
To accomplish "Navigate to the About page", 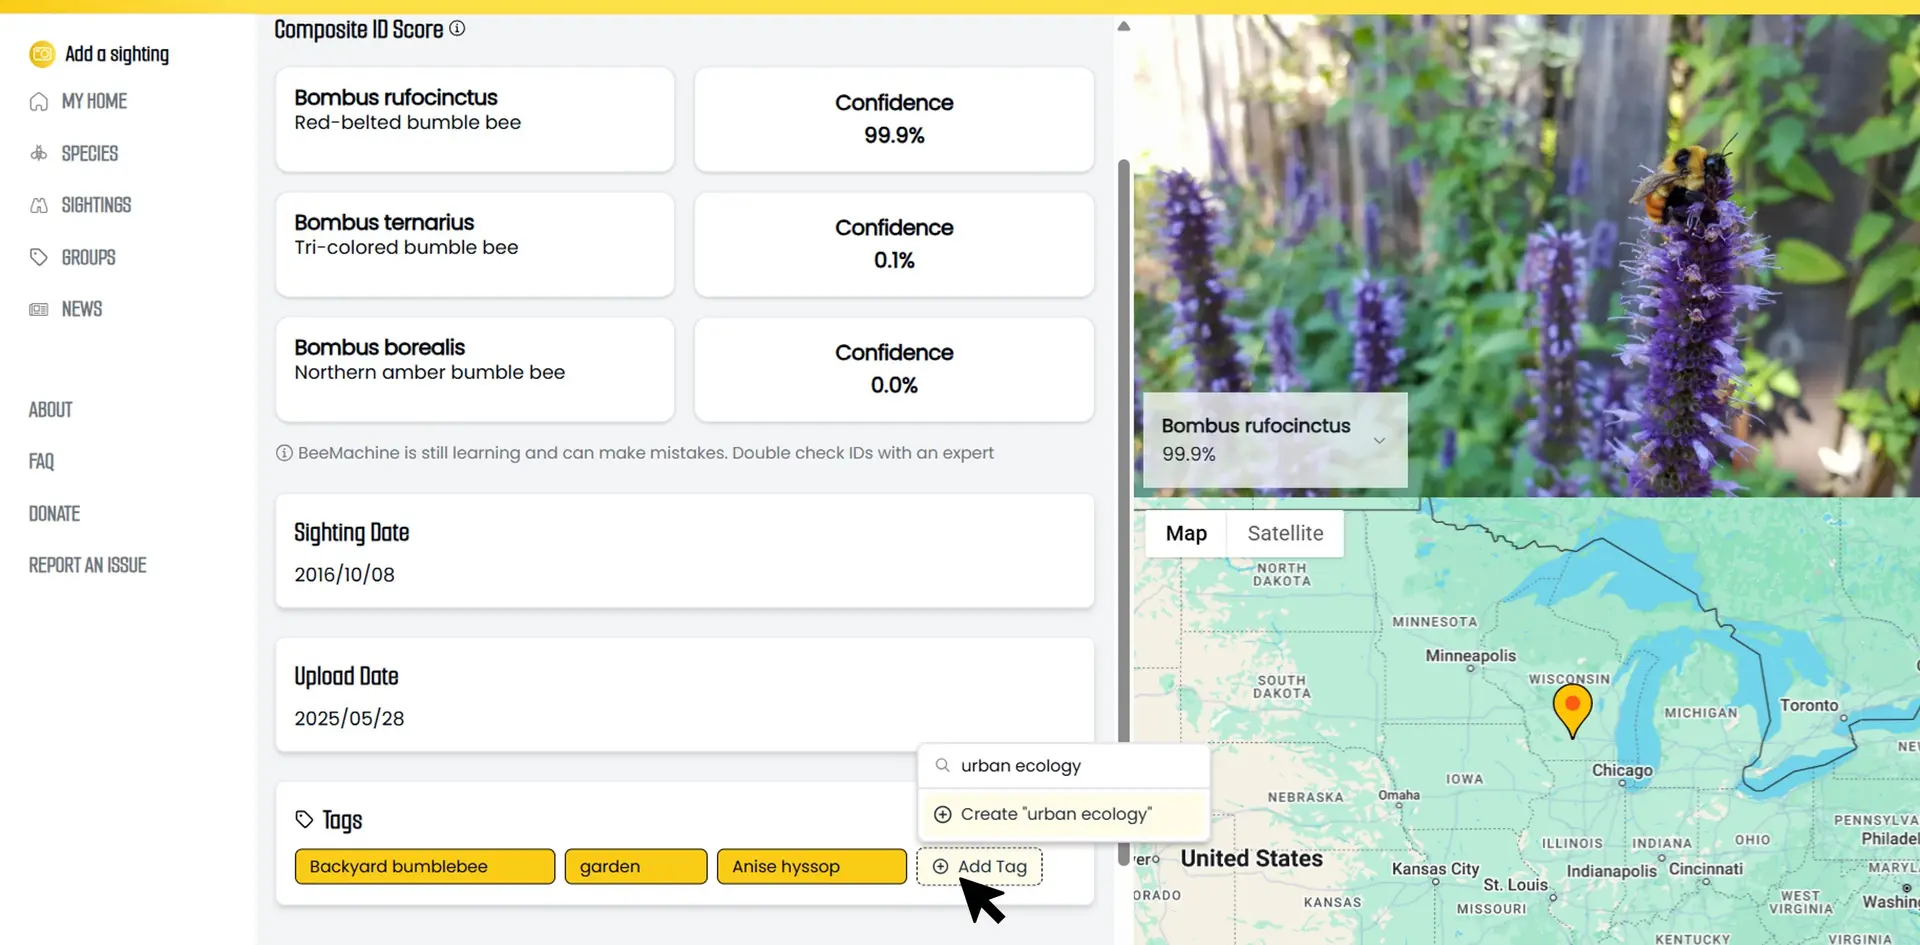I will (50, 409).
